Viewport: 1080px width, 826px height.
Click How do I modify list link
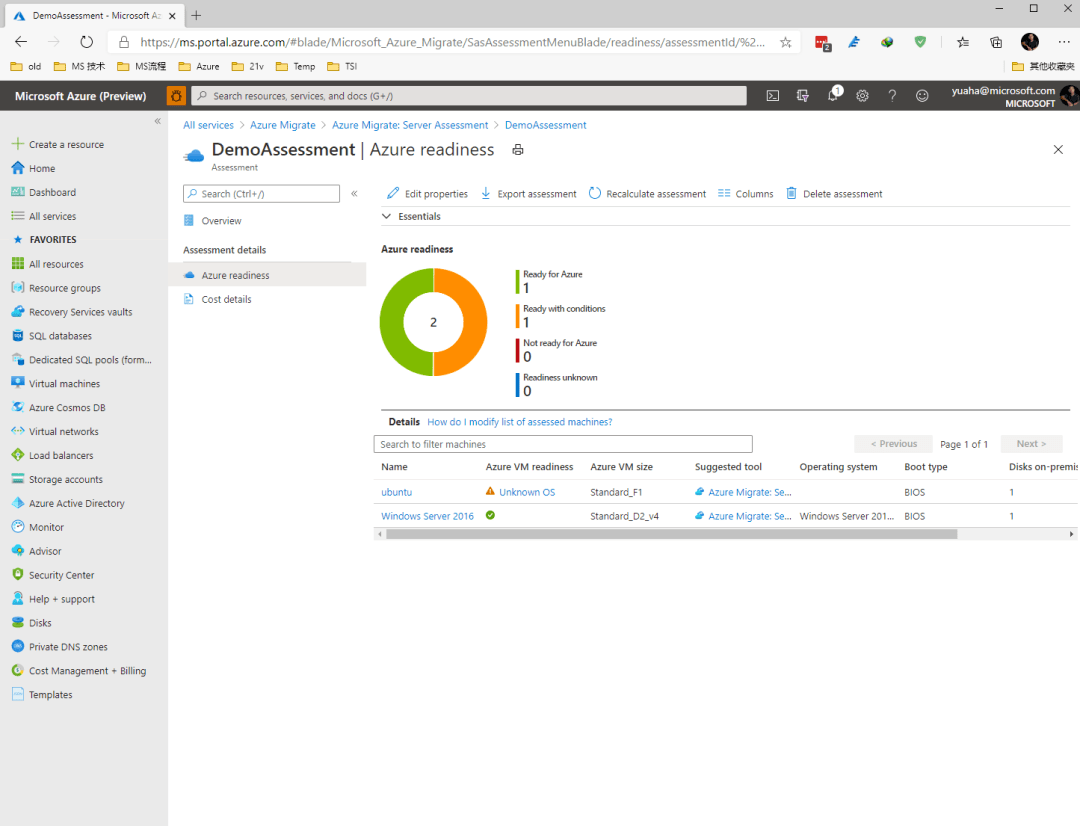519,422
